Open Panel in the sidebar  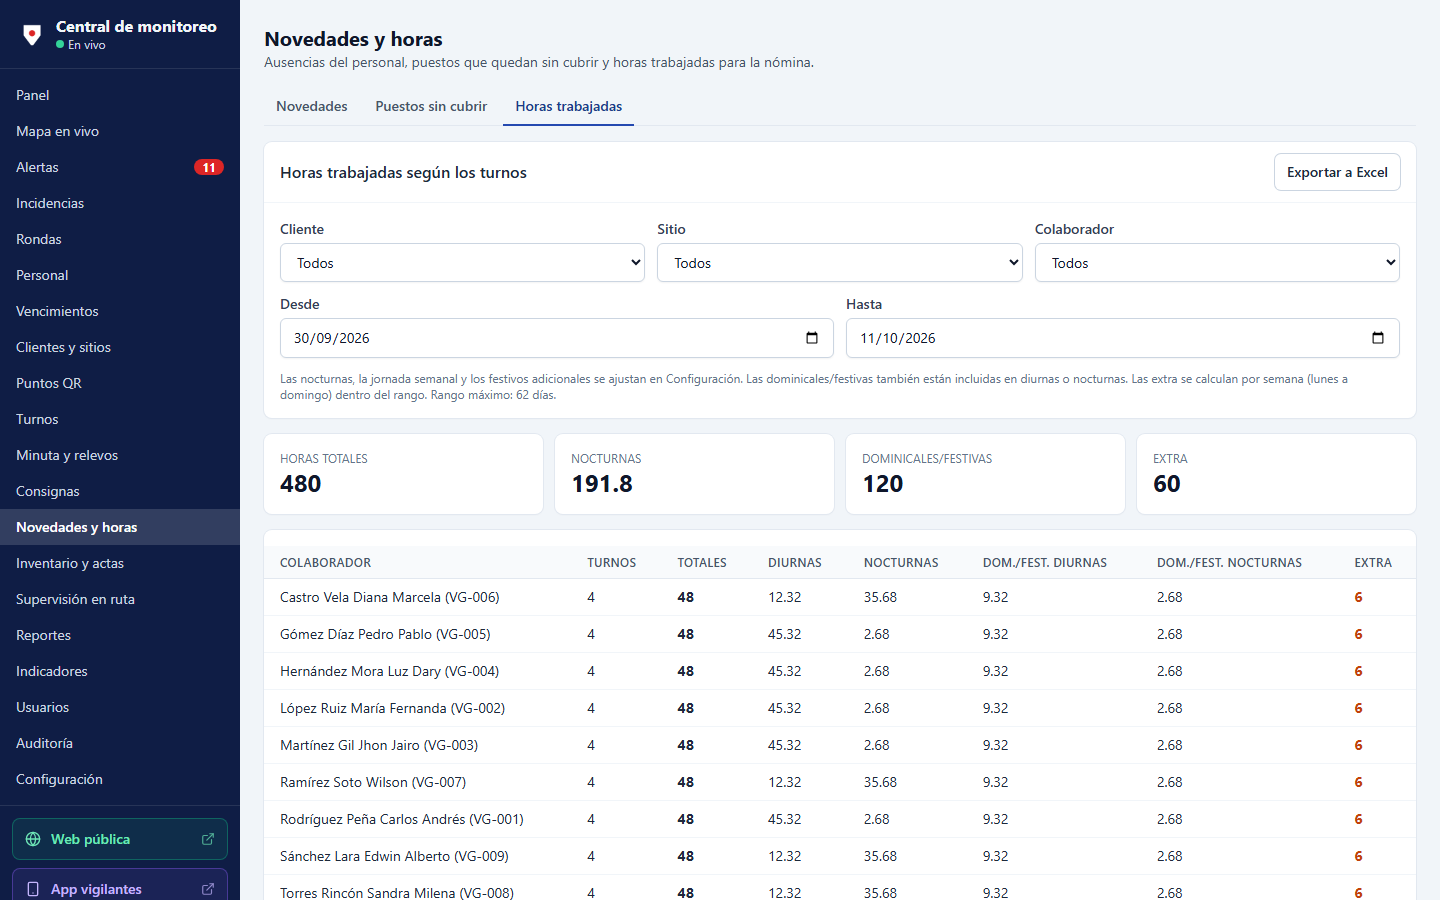[120, 95]
